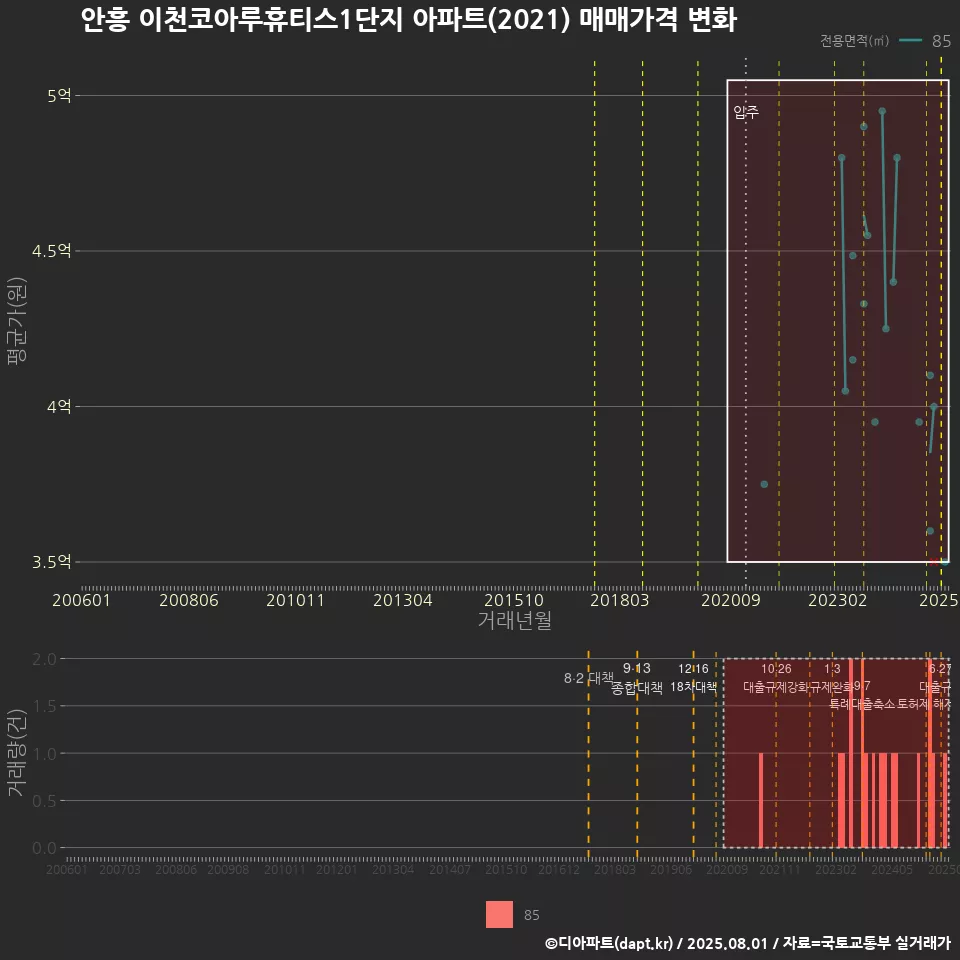This screenshot has width=960, height=960.
Task: Click the chart title '안흥 이천코아루휴티스1단지 아파트(2021) 매매가격 변화'
Action: tap(408, 20)
